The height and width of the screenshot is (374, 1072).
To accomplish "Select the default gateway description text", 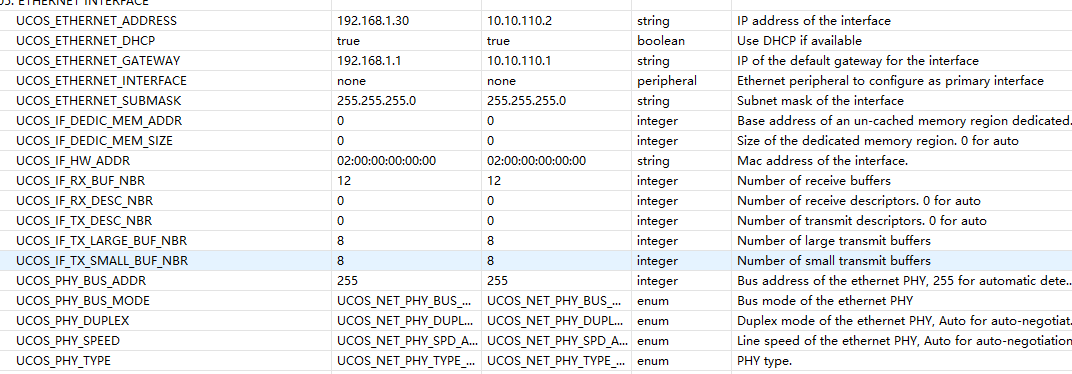I will 857,61.
